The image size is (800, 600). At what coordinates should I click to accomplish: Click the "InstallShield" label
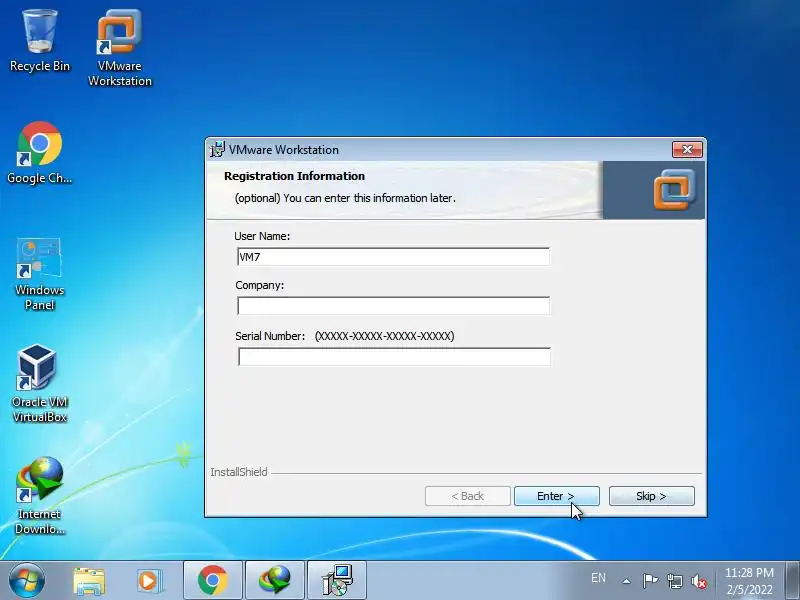239,472
